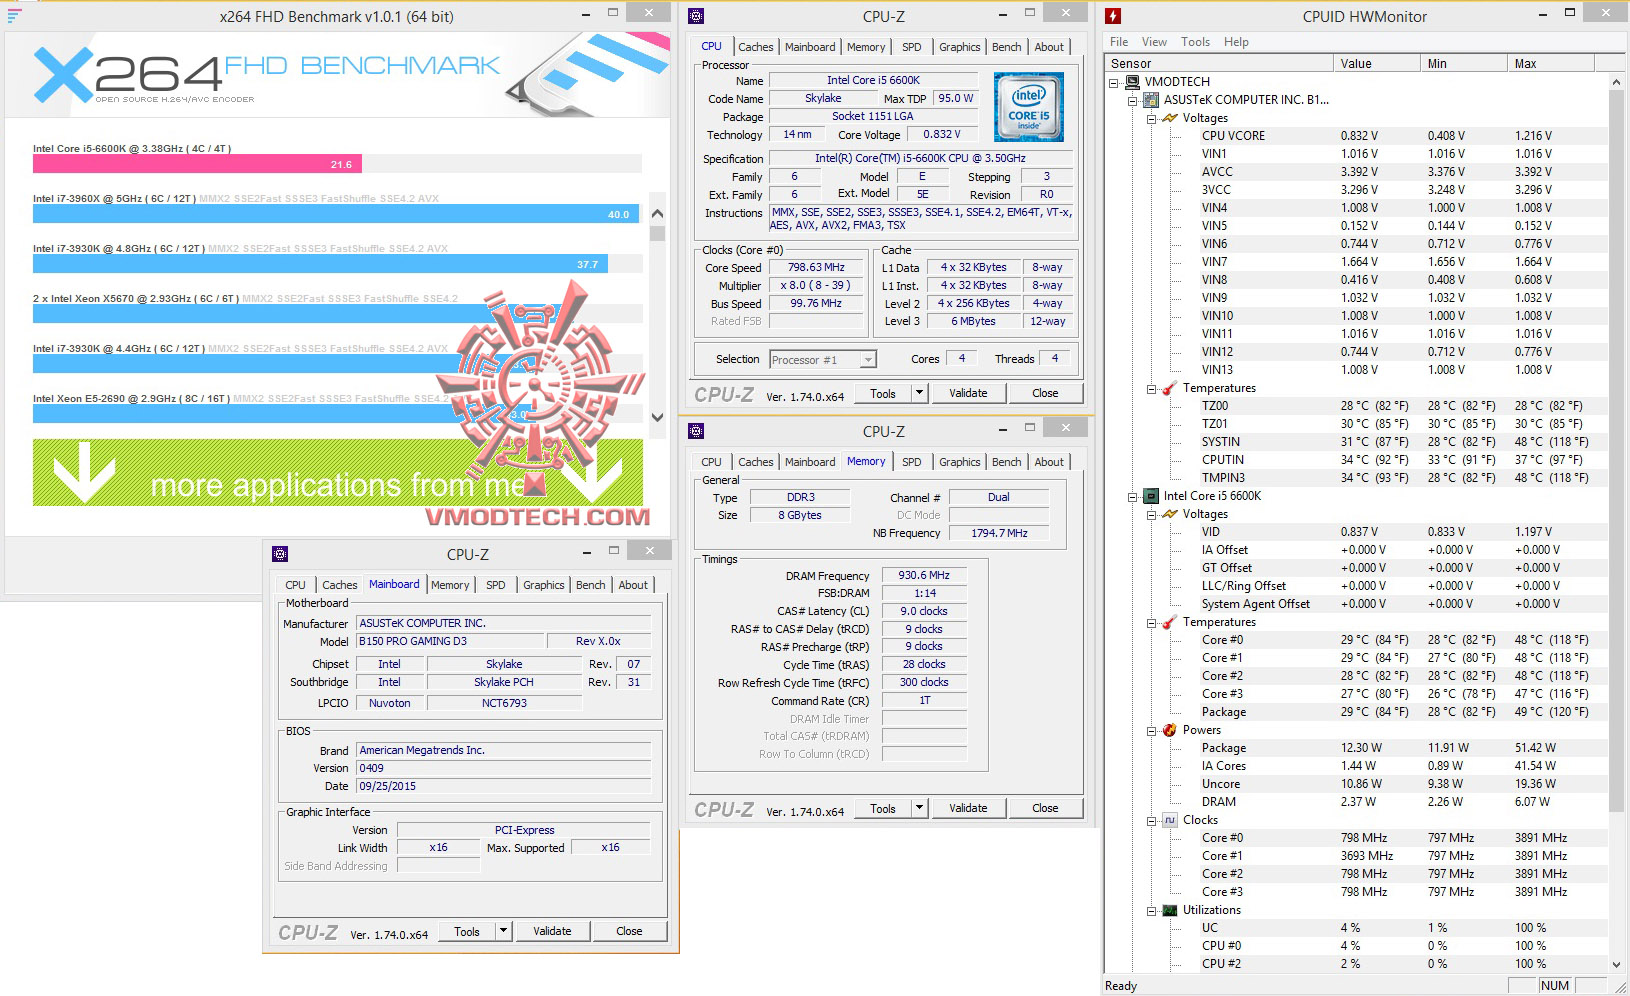Open About tab in CPU-Z memory window

point(1049,462)
